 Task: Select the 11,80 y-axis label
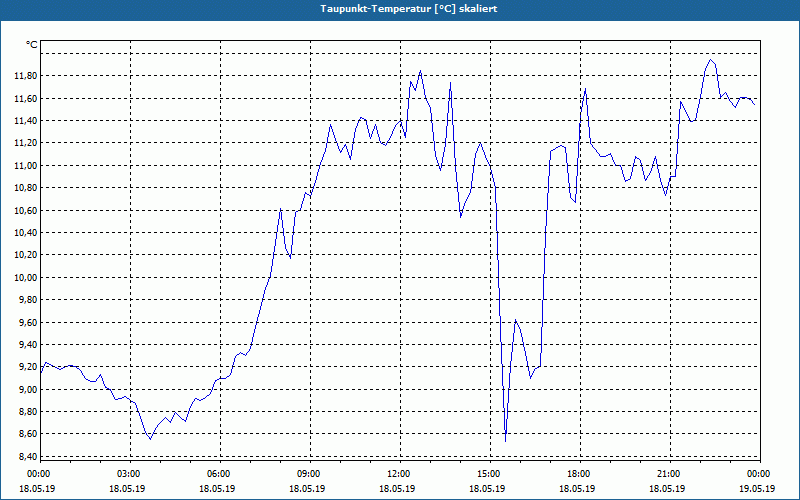[26, 76]
